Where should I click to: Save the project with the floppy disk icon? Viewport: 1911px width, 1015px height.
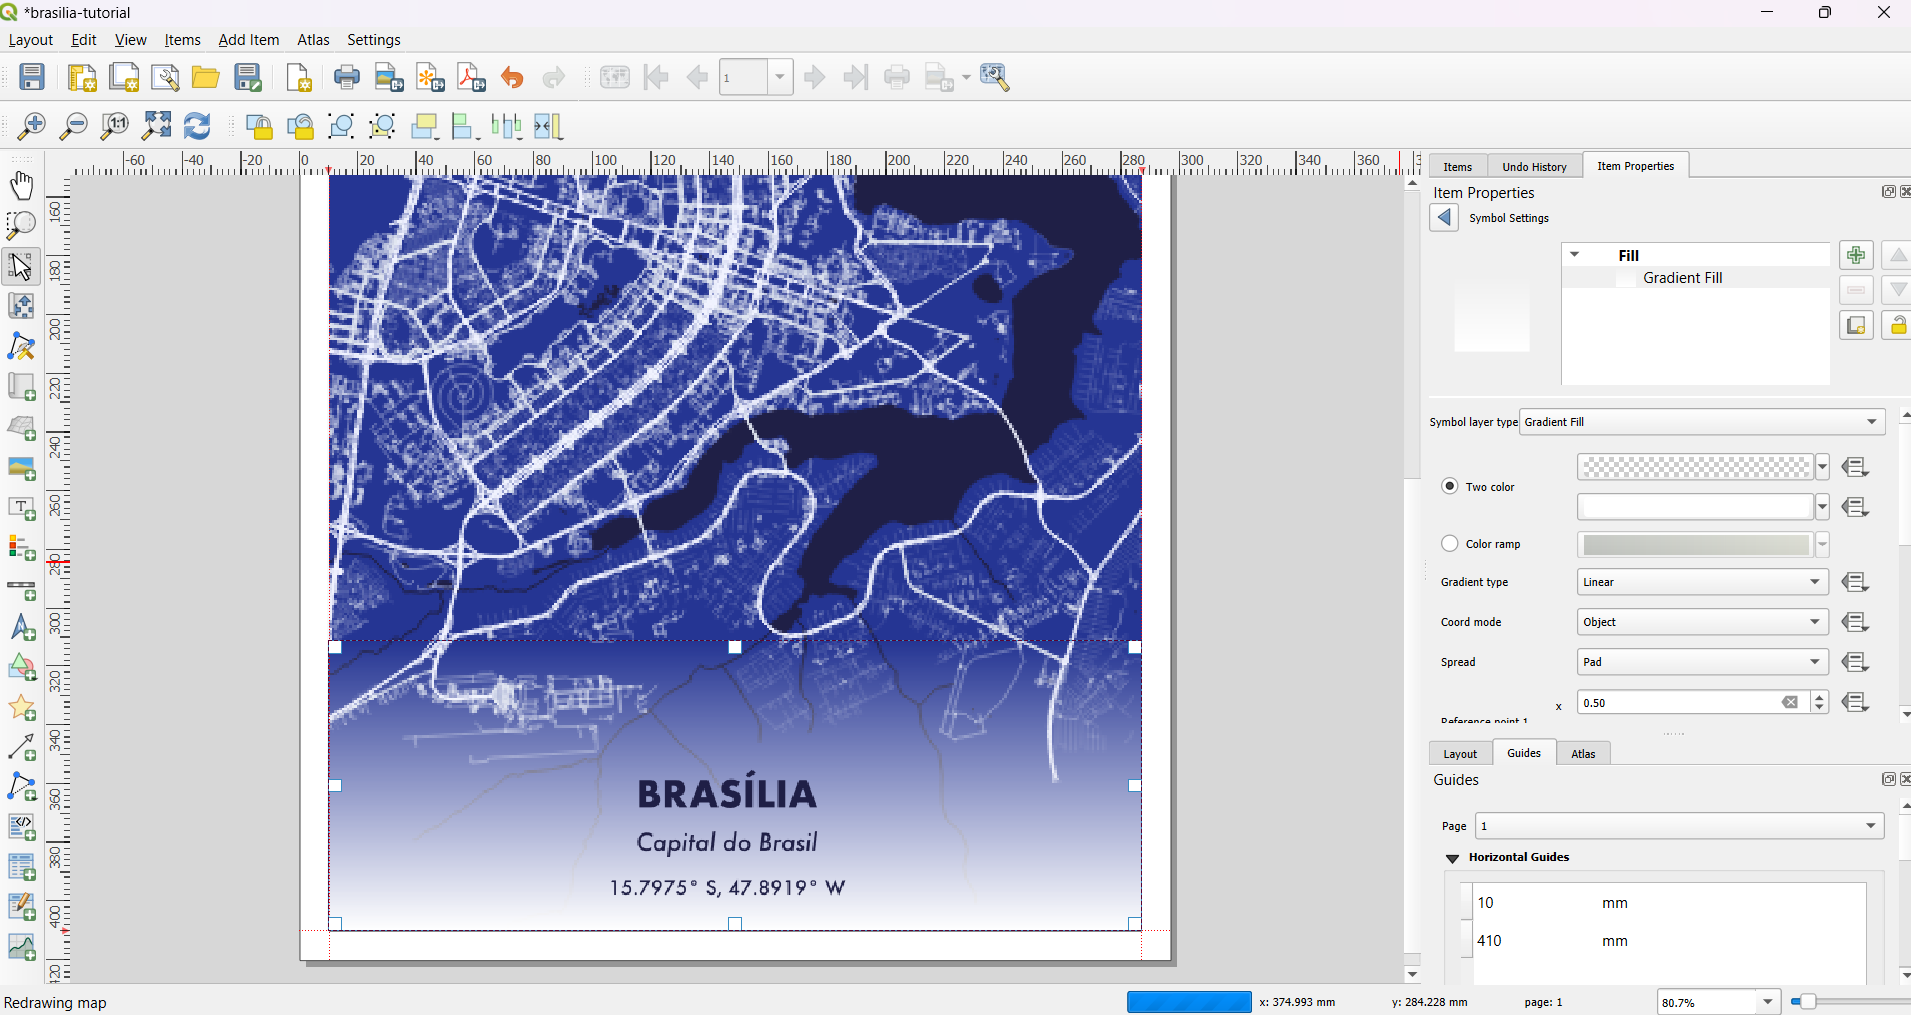click(32, 77)
